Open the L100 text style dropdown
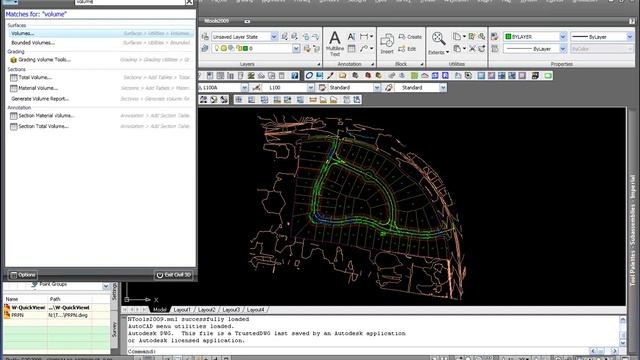640x360 pixels. pos(311,88)
